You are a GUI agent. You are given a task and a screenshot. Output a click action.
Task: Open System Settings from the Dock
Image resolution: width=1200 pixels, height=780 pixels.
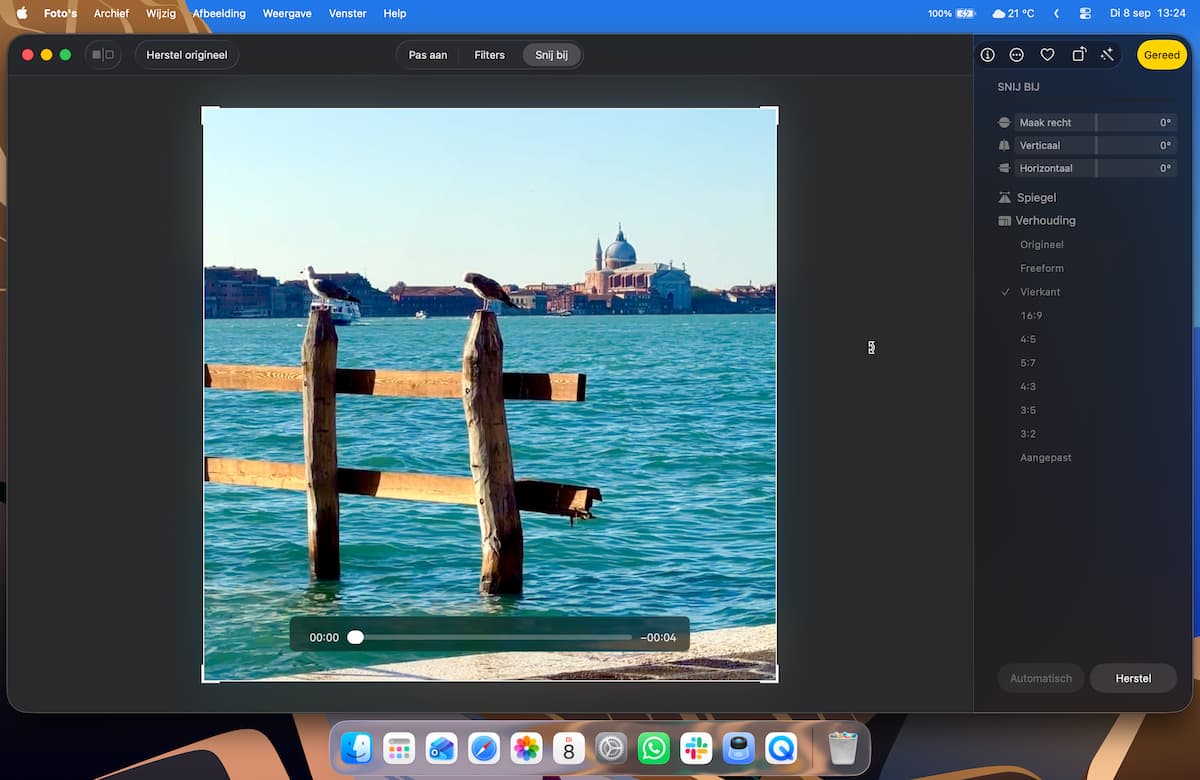(x=611, y=748)
